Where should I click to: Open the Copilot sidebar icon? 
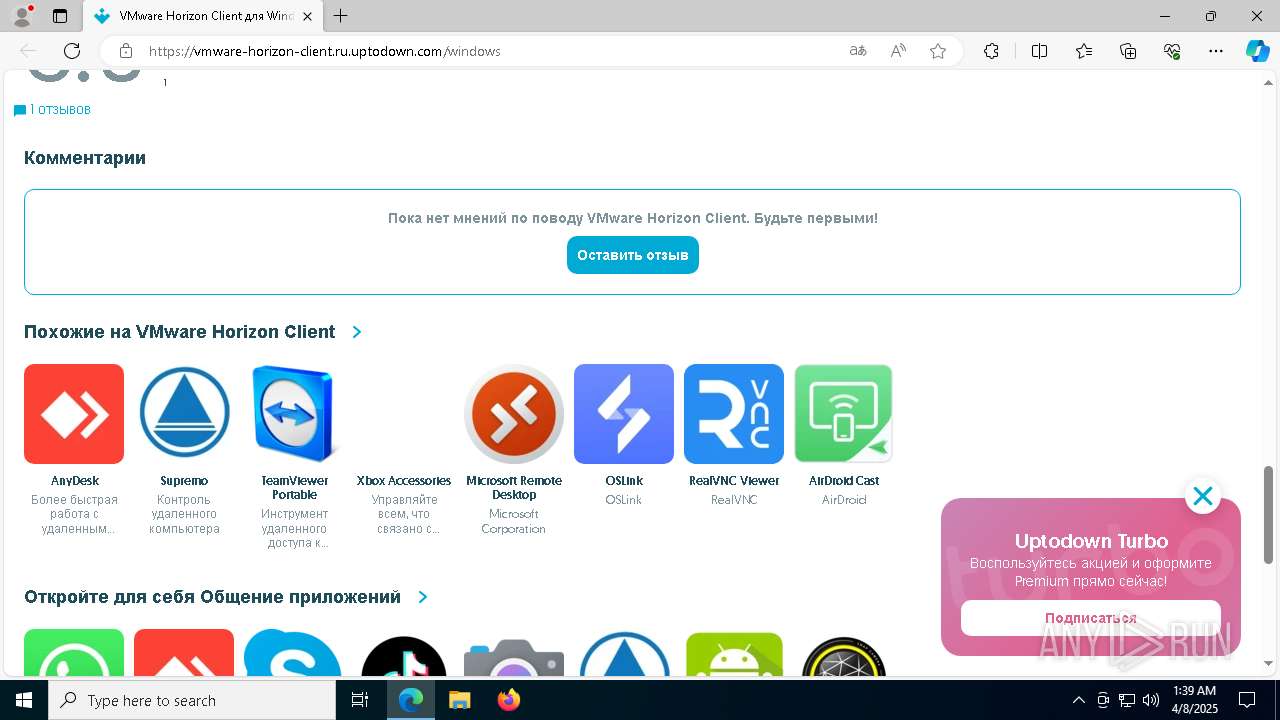[1257, 51]
